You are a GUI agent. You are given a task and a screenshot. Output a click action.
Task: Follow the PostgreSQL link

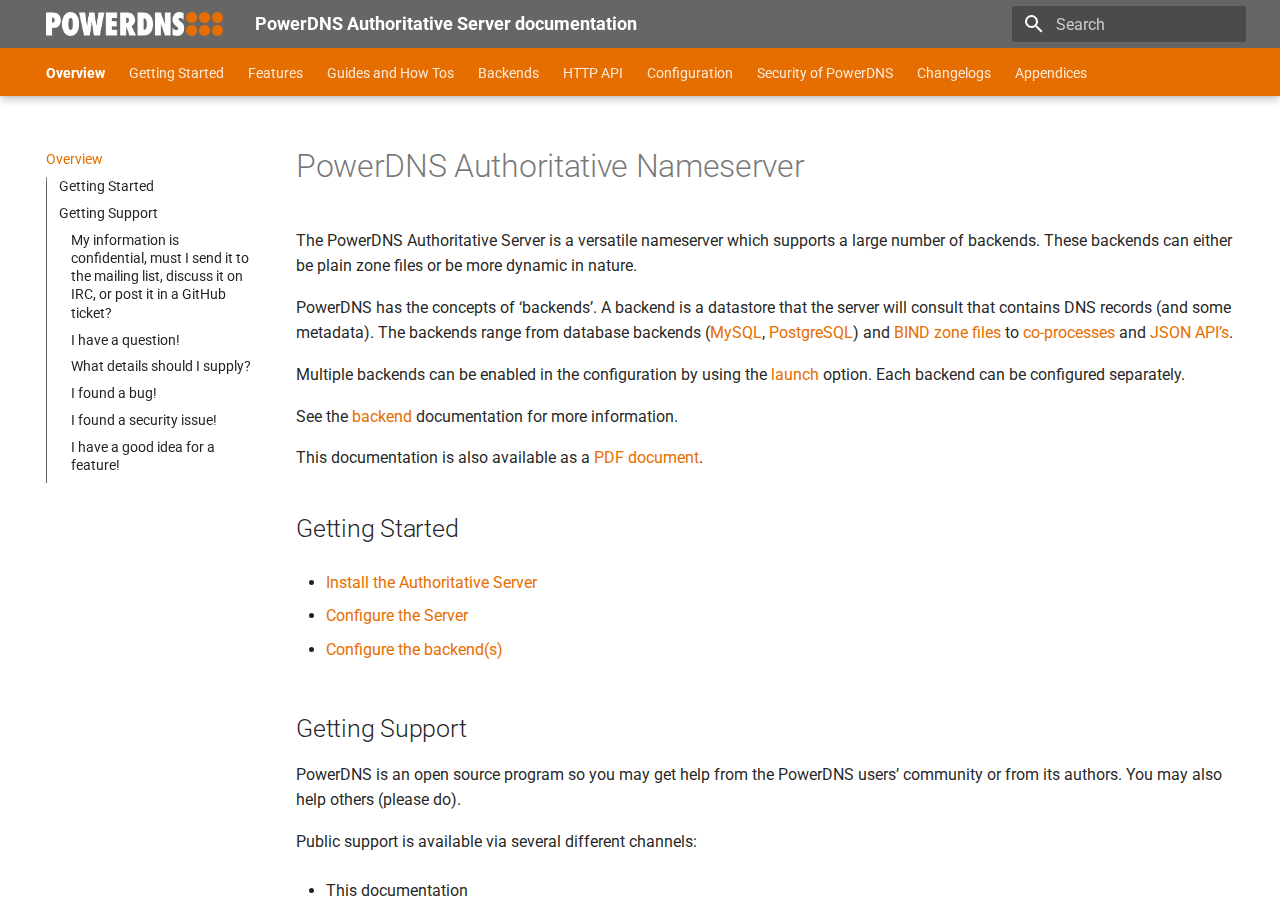pos(811,332)
